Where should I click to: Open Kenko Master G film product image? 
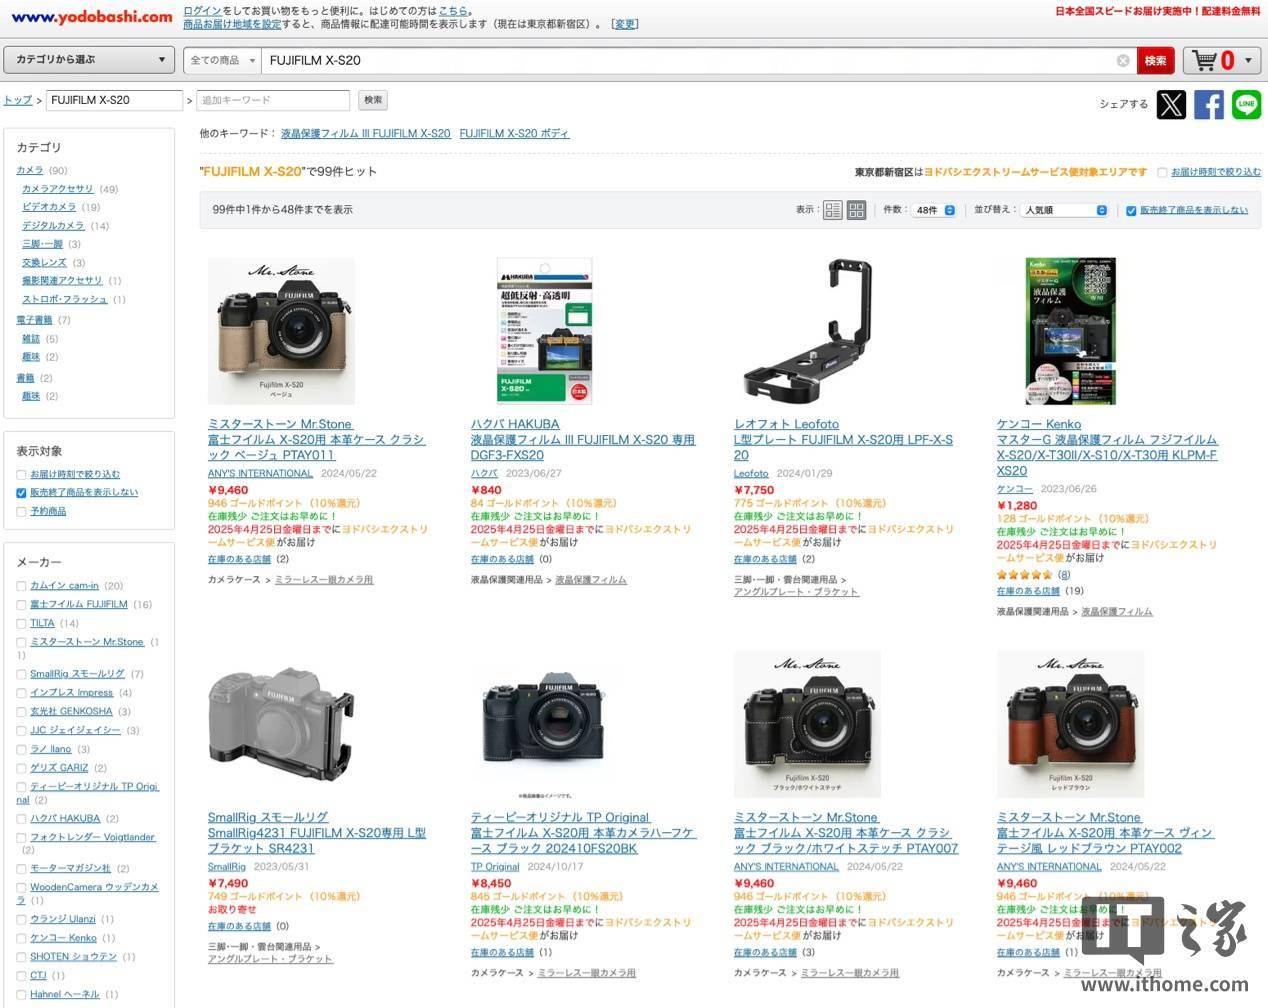pyautogui.click(x=1070, y=331)
